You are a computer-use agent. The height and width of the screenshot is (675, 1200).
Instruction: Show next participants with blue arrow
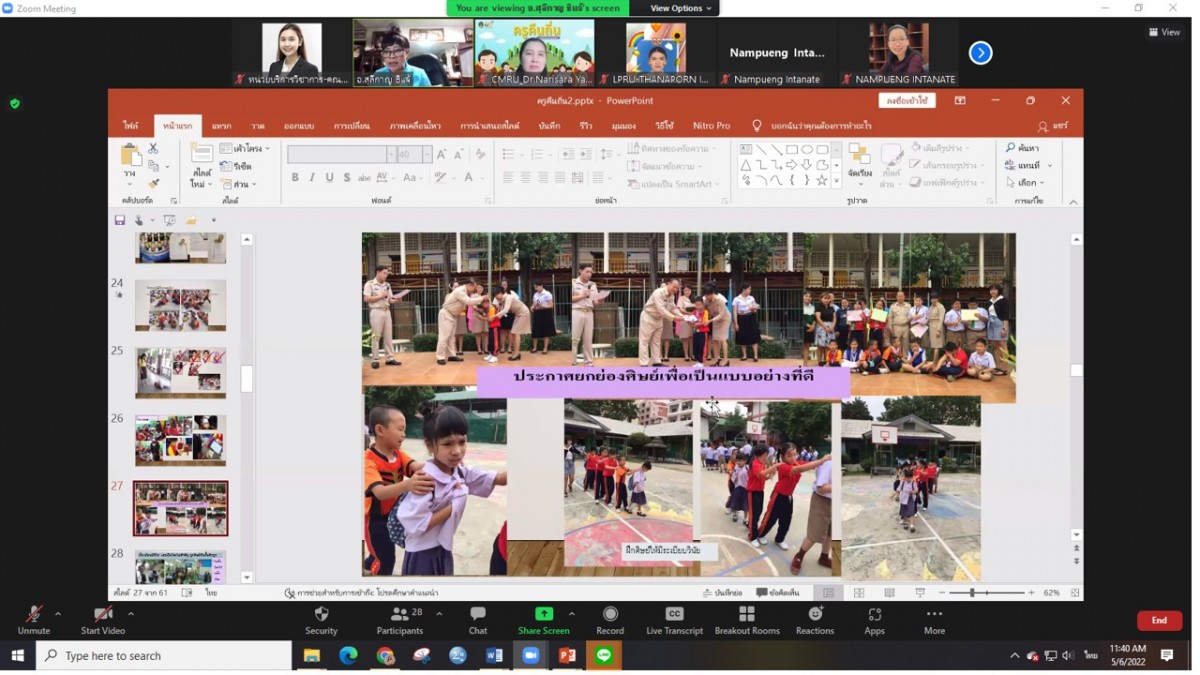[x=980, y=53]
